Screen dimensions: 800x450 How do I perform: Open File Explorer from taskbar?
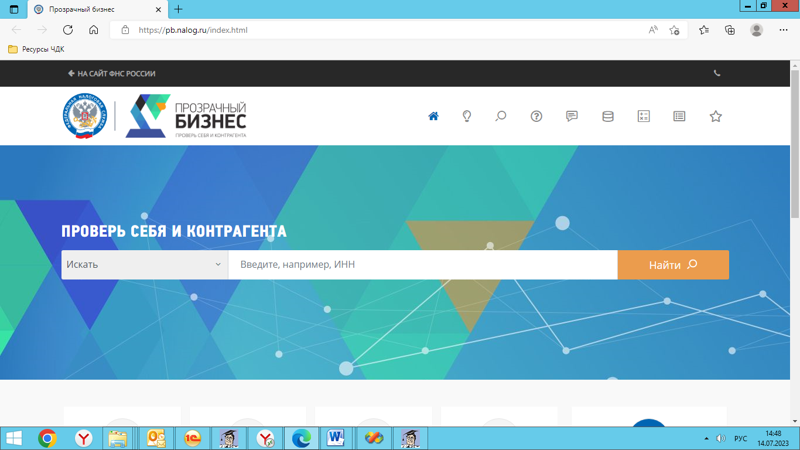point(117,438)
